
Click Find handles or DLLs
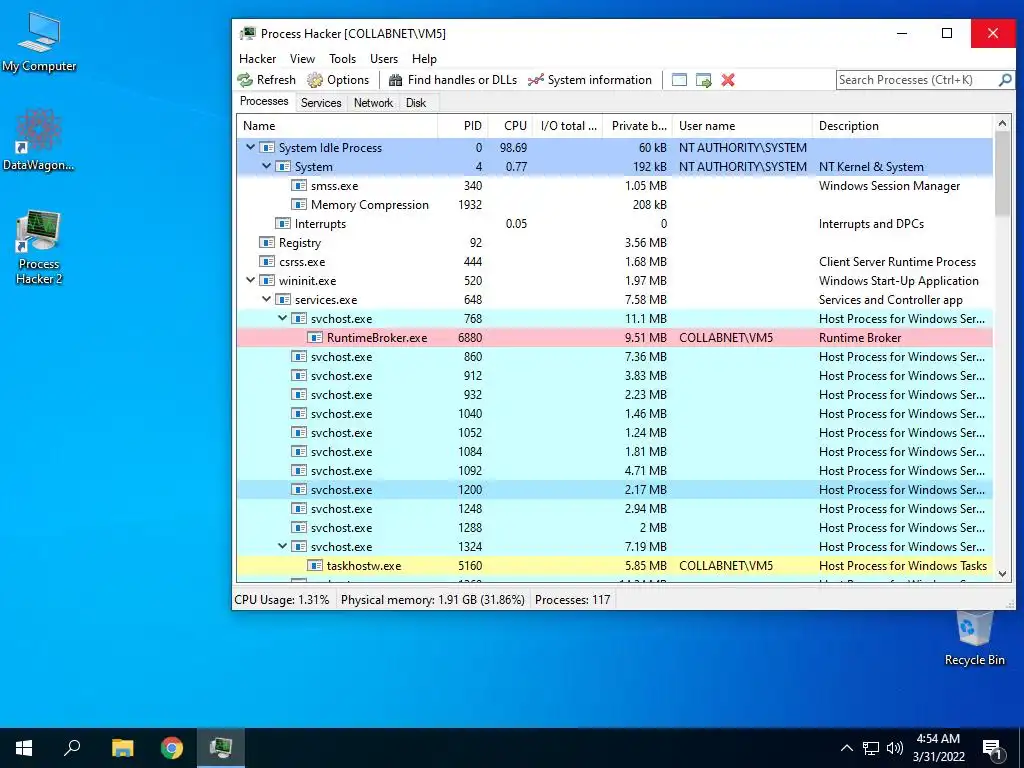tap(453, 80)
